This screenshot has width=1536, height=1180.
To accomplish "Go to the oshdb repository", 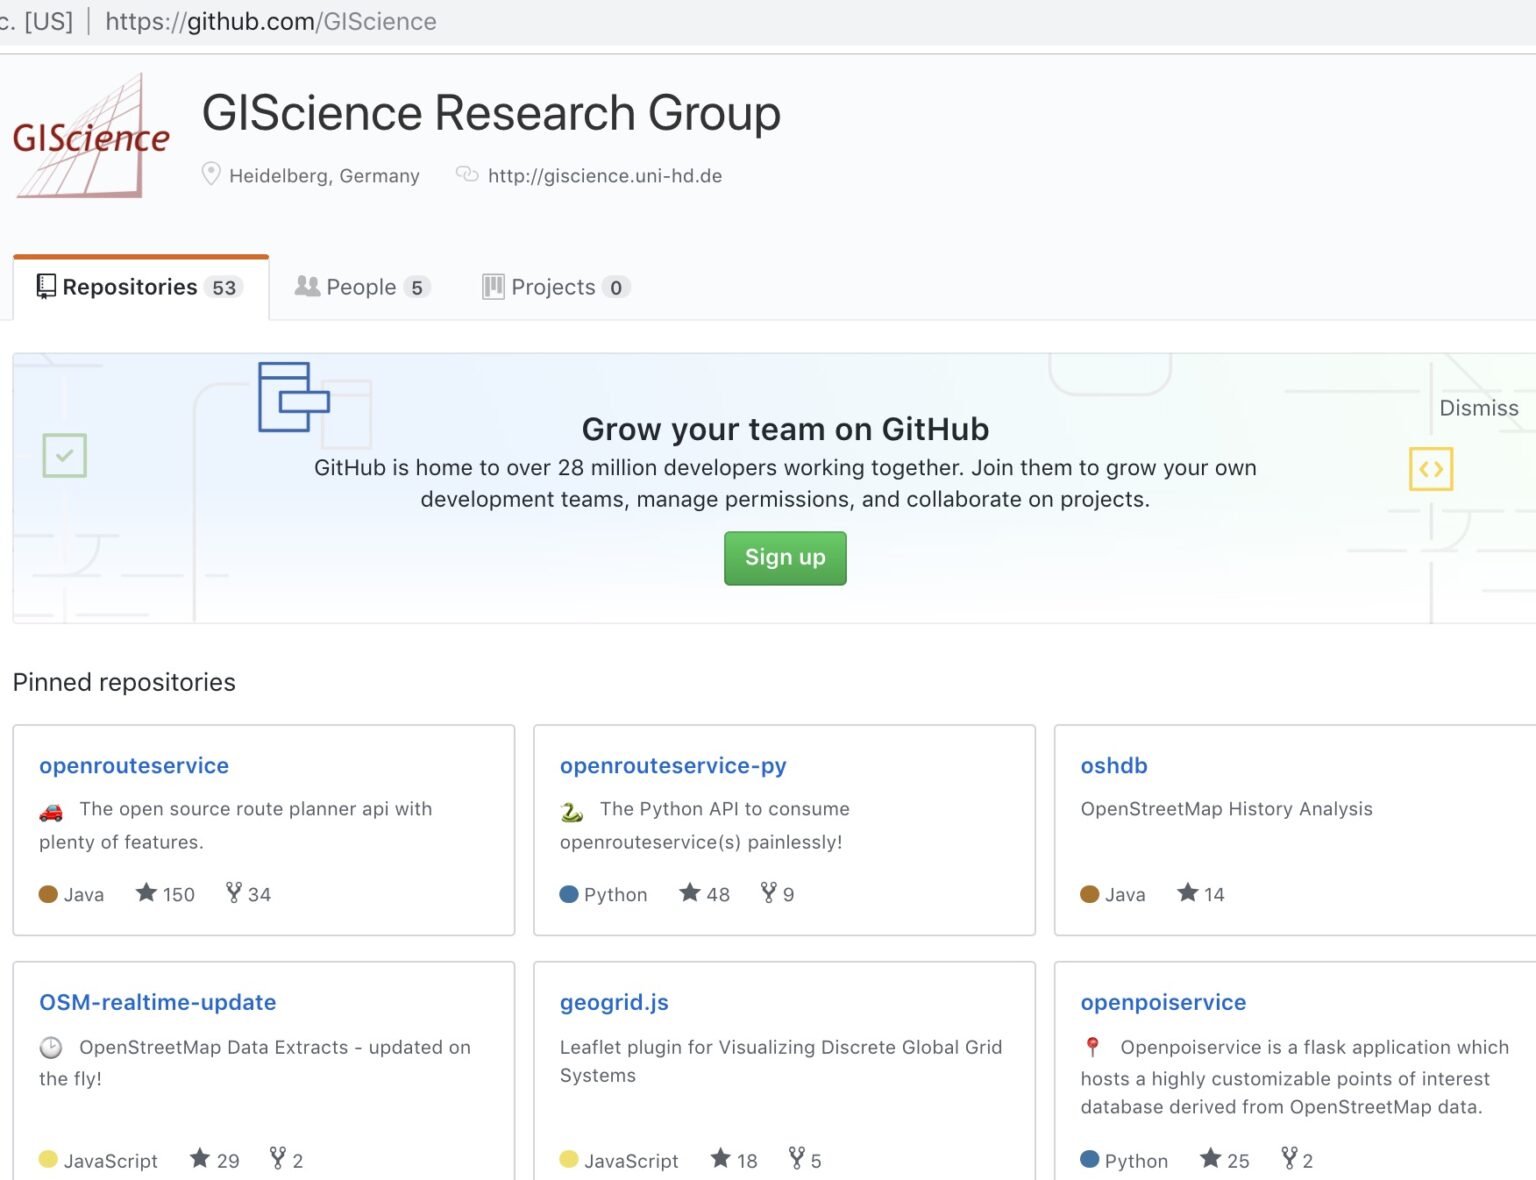I will pyautogui.click(x=1113, y=766).
